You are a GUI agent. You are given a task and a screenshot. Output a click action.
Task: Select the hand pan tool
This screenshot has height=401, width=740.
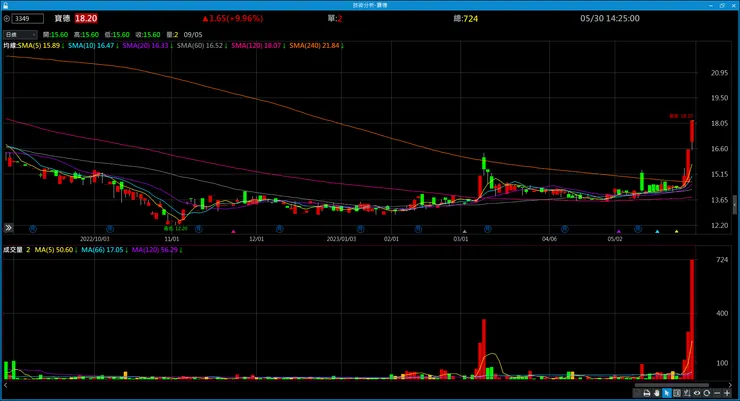[x=656, y=393]
